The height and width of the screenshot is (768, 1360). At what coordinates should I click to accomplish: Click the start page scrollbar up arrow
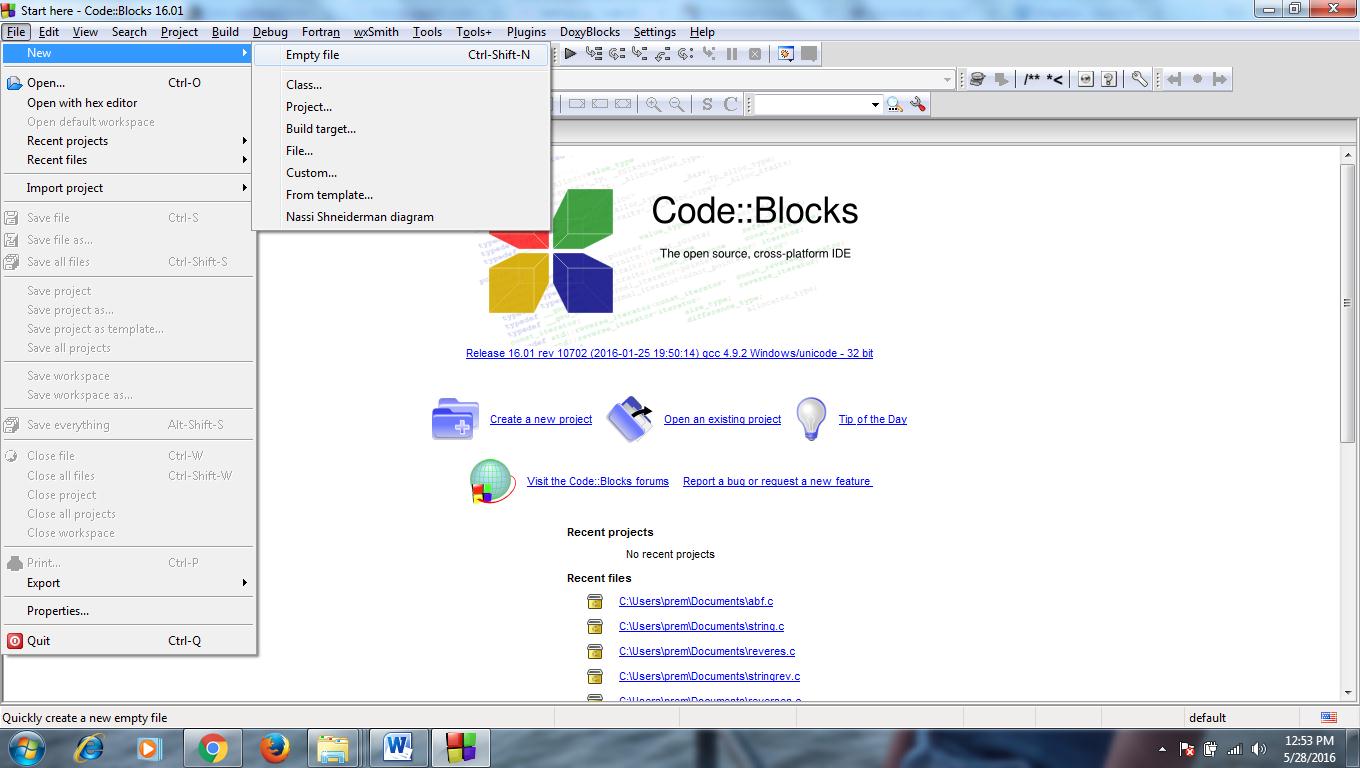coord(1348,155)
